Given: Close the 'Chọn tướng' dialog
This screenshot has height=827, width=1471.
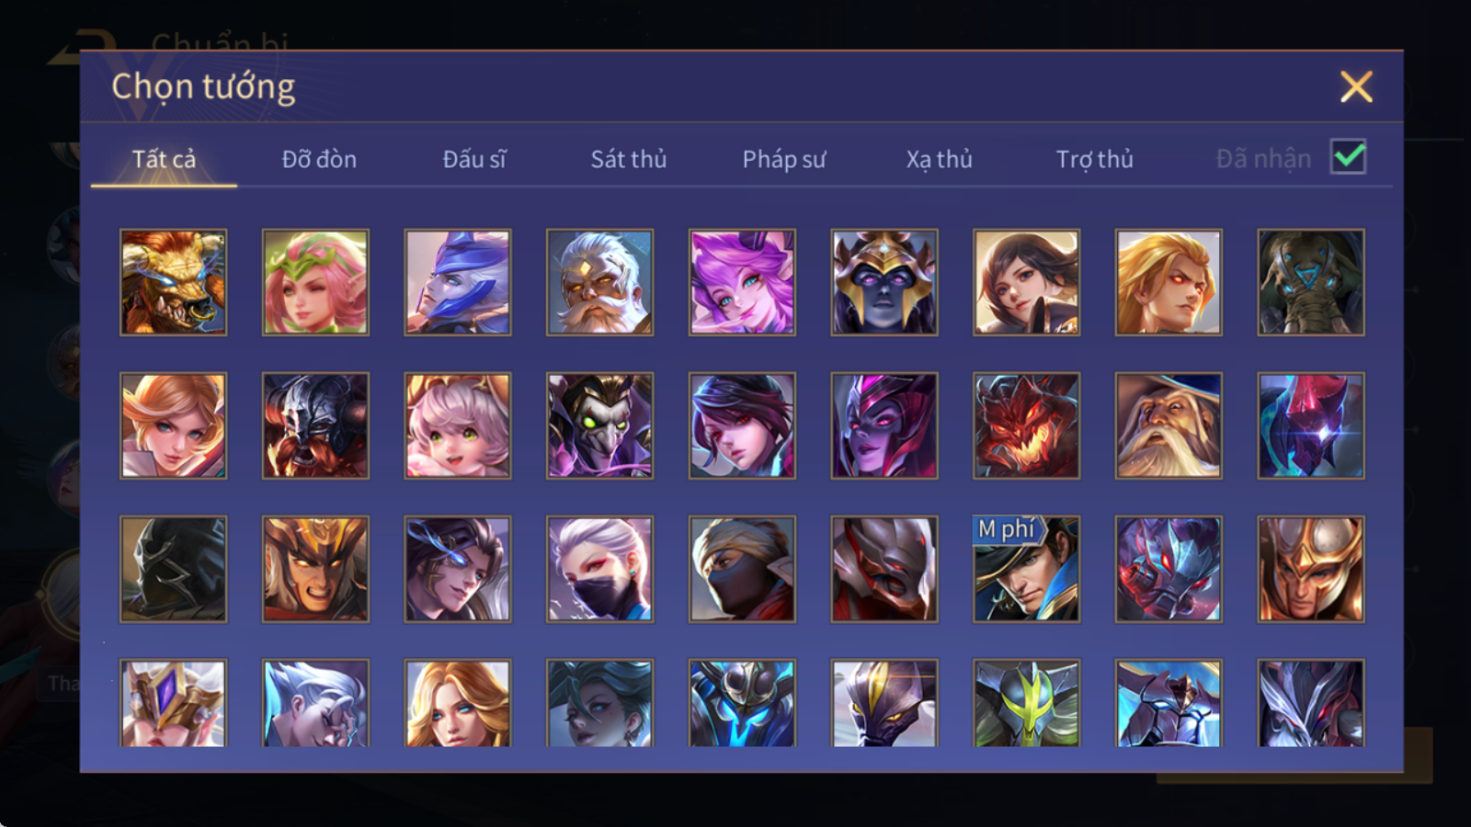Looking at the screenshot, I should [x=1356, y=87].
